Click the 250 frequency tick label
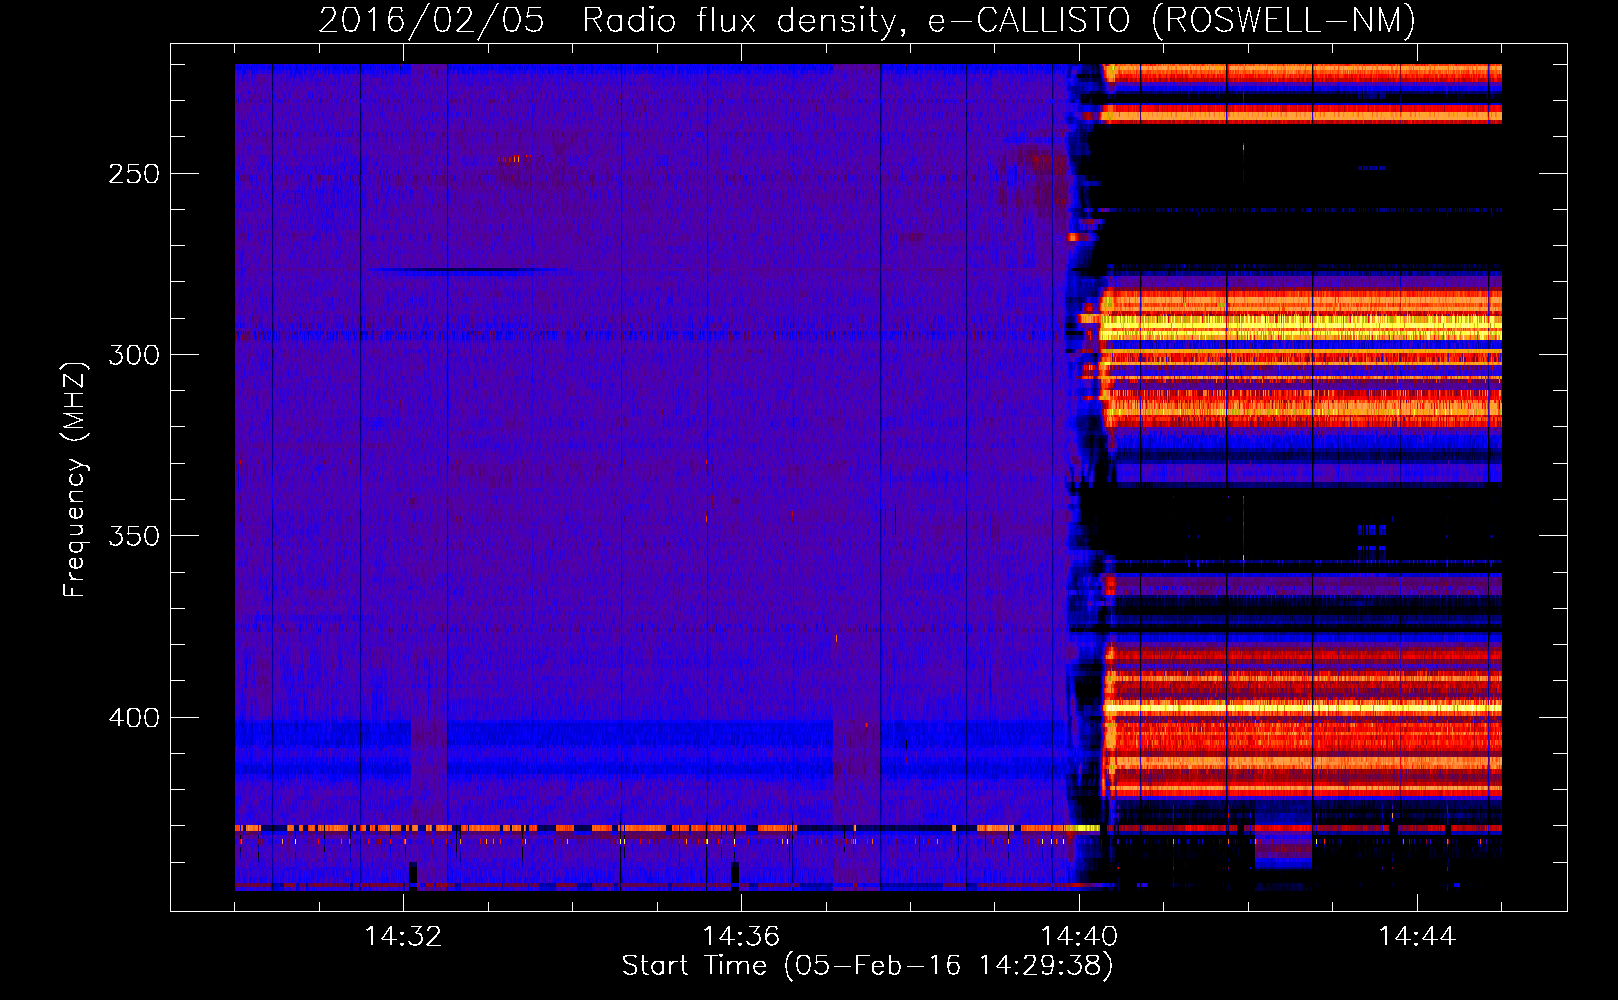This screenshot has width=1618, height=1000. pos(134,174)
